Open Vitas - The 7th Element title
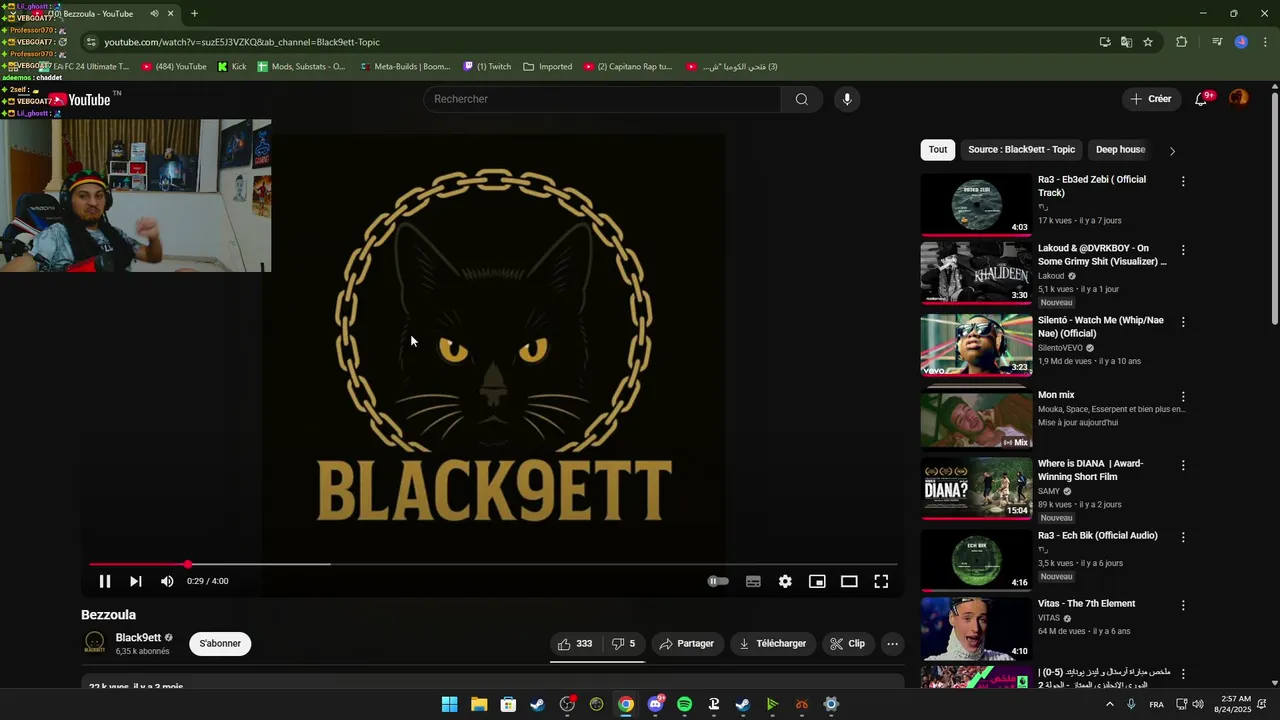The height and width of the screenshot is (720, 1280). point(1086,604)
